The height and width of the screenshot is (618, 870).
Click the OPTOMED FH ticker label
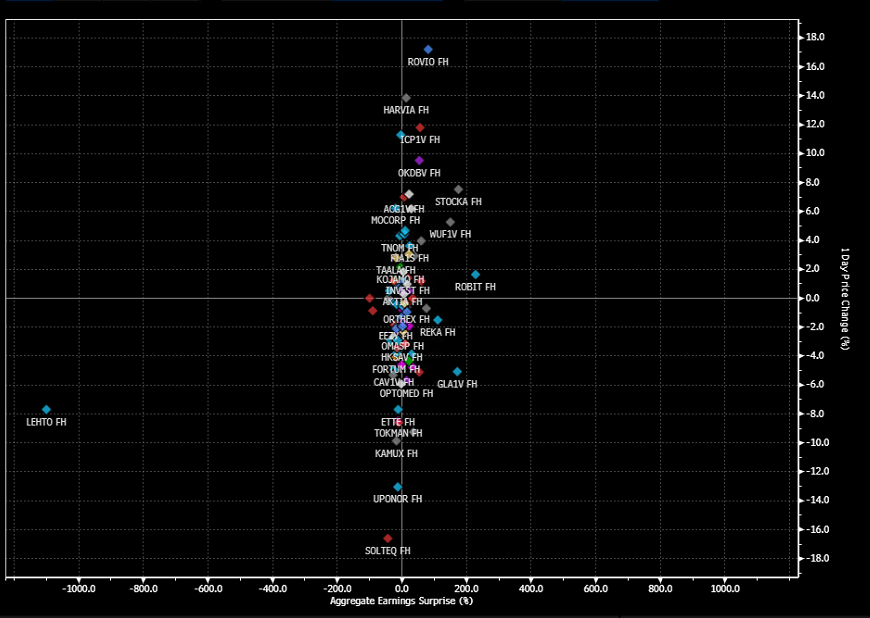[x=406, y=394]
